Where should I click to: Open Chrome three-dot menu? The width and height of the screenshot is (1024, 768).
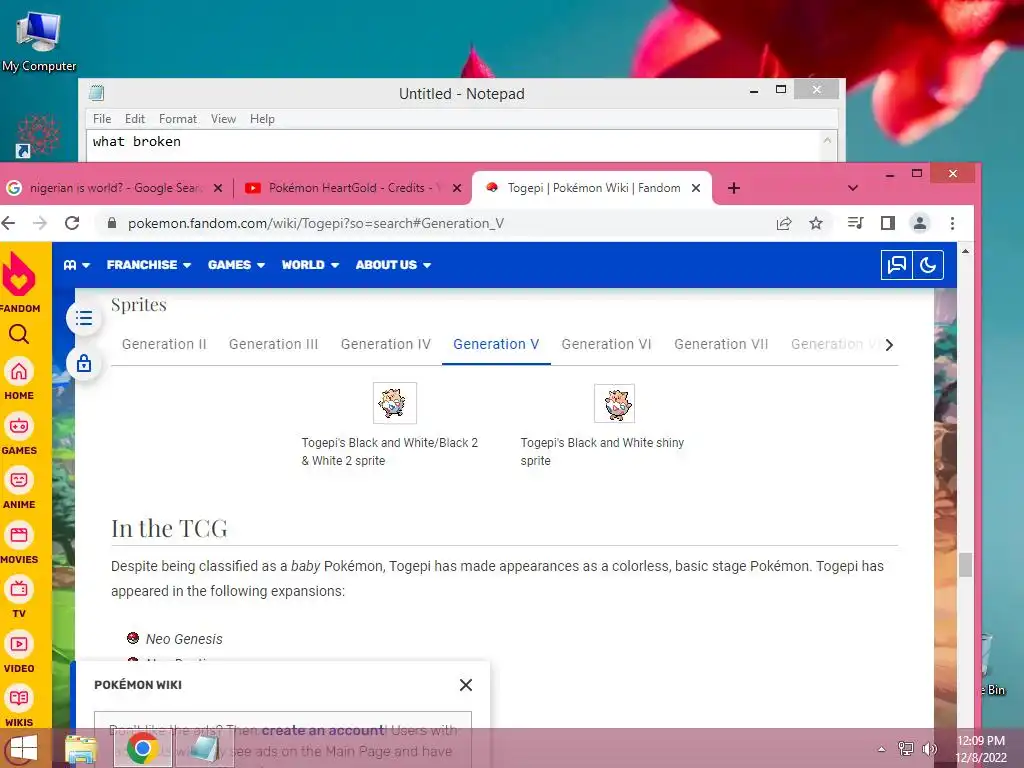[952, 223]
